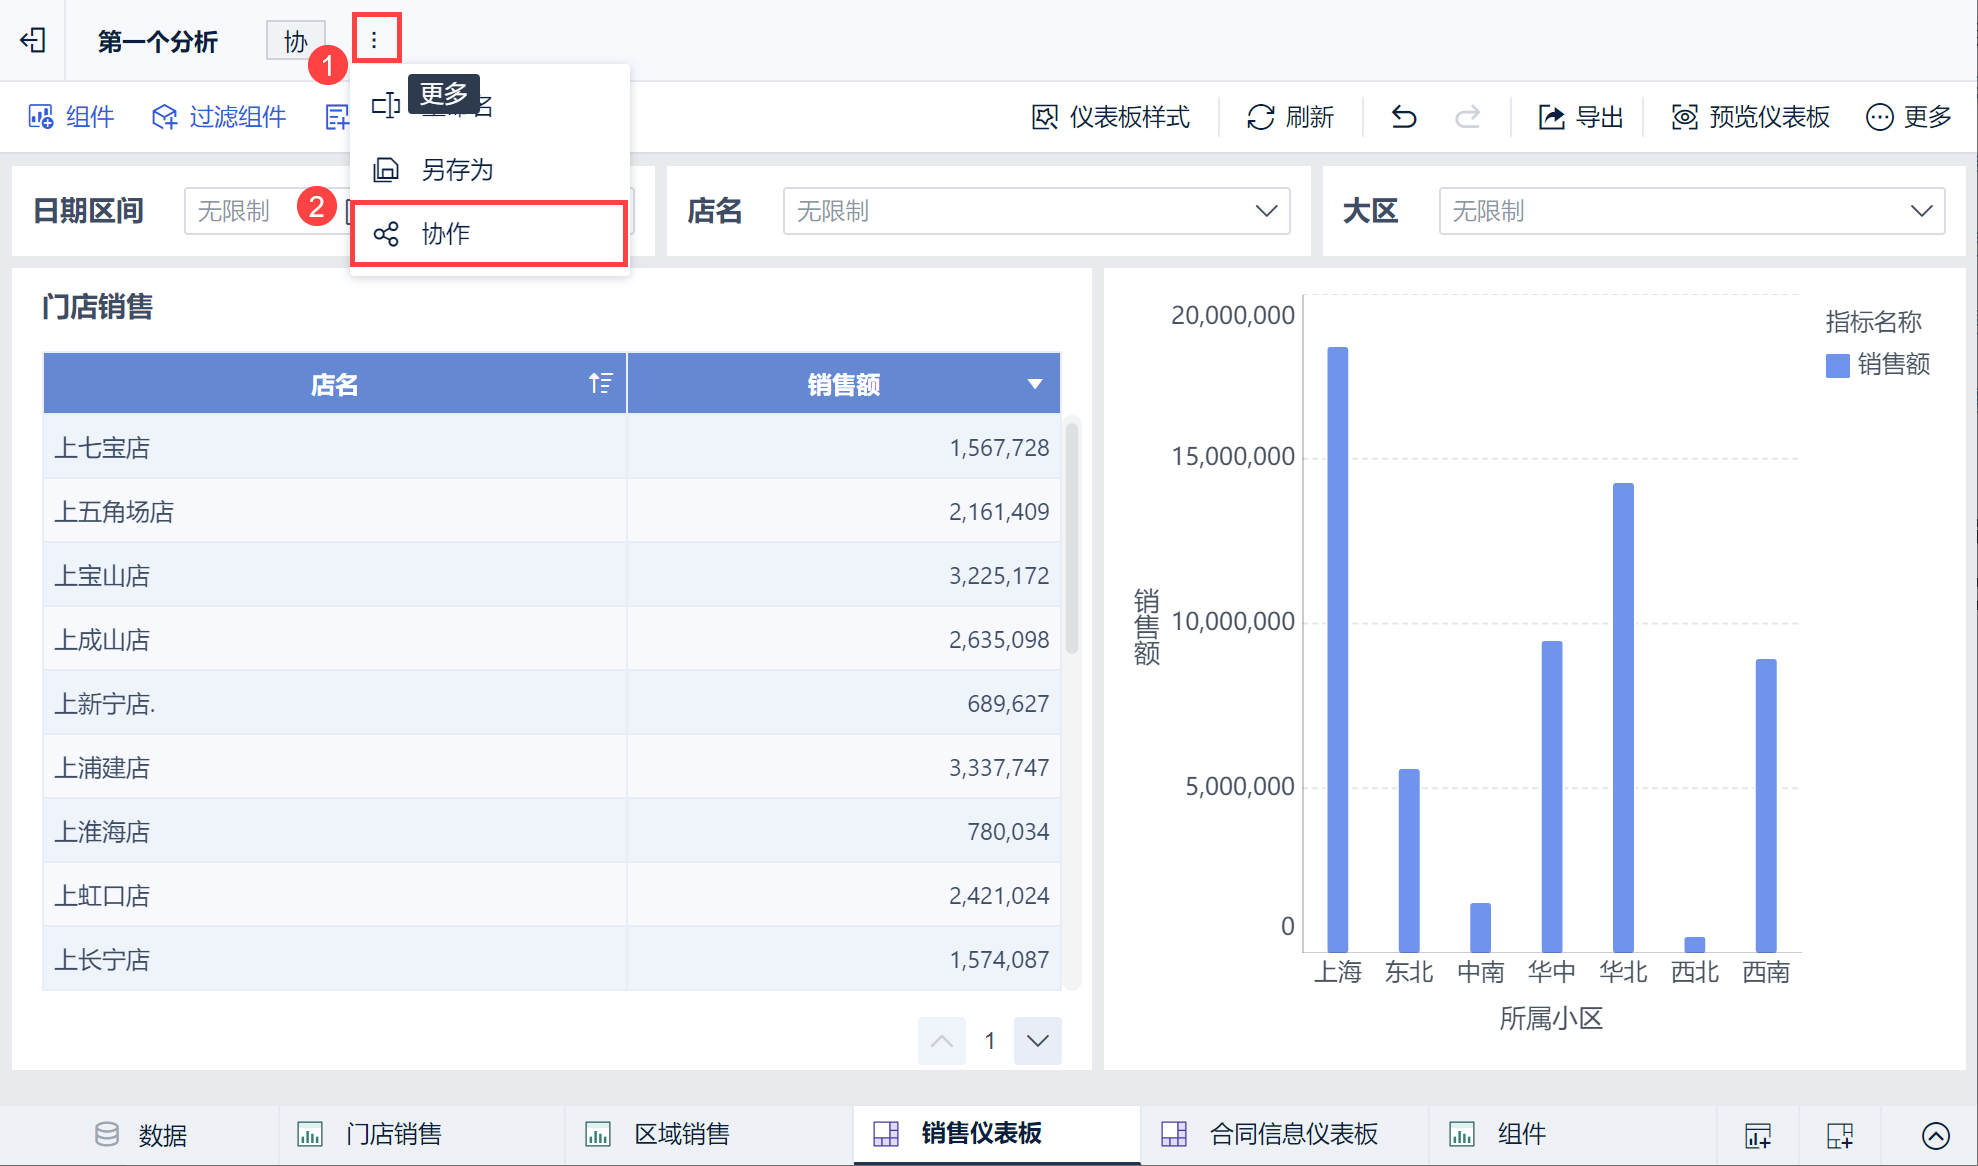Expand the 店名 filter dropdown
Viewport: 1978px width, 1166px height.
[1266, 211]
